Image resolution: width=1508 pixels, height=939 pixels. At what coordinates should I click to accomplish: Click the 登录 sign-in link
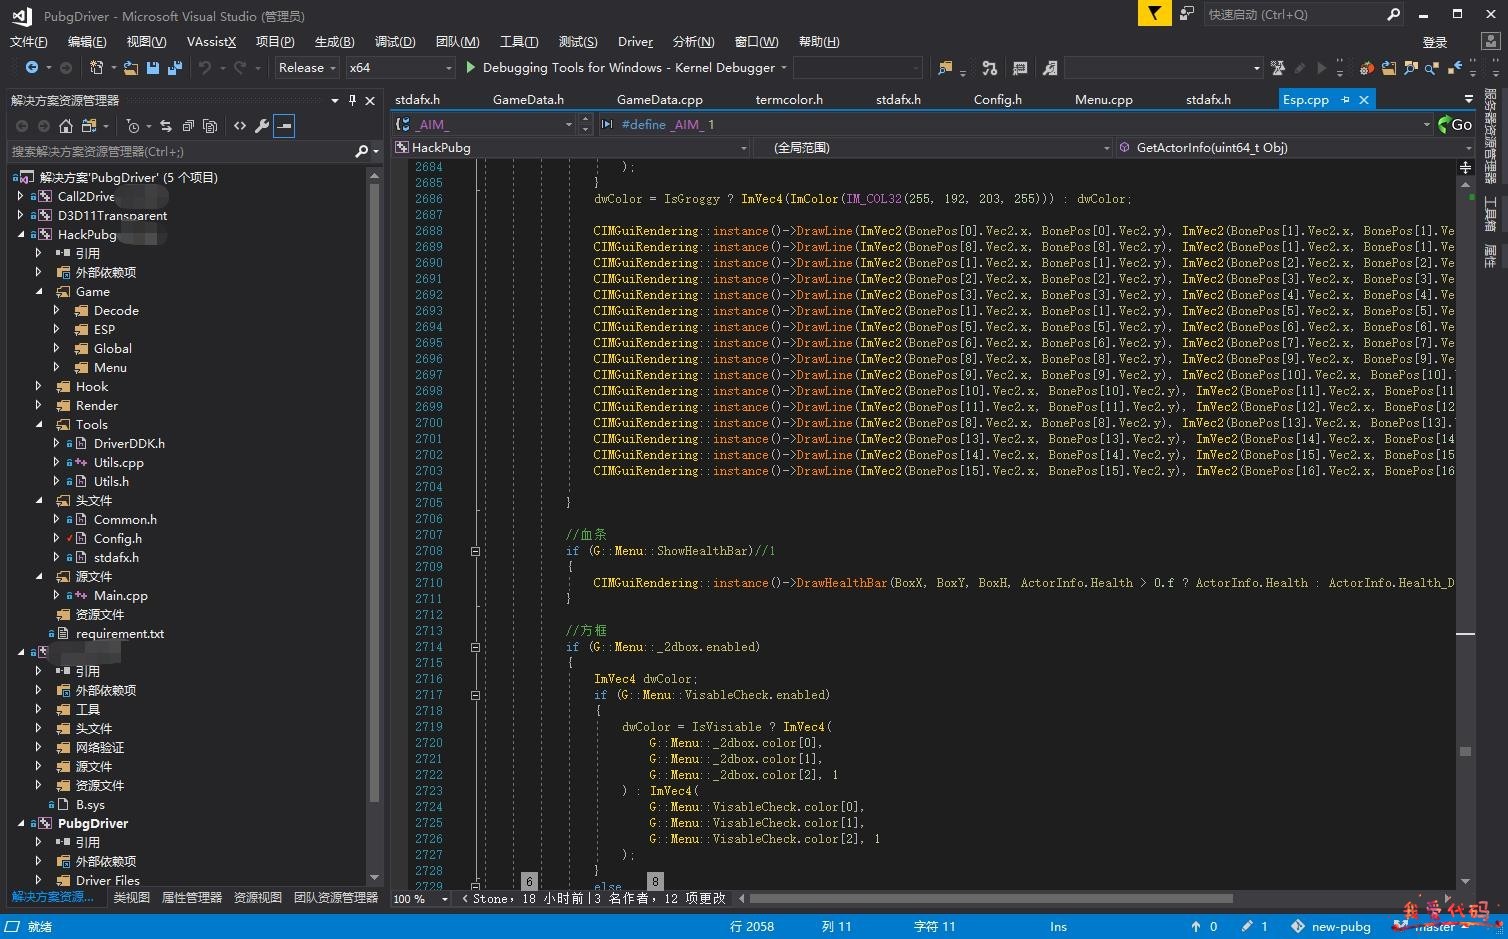coord(1435,41)
